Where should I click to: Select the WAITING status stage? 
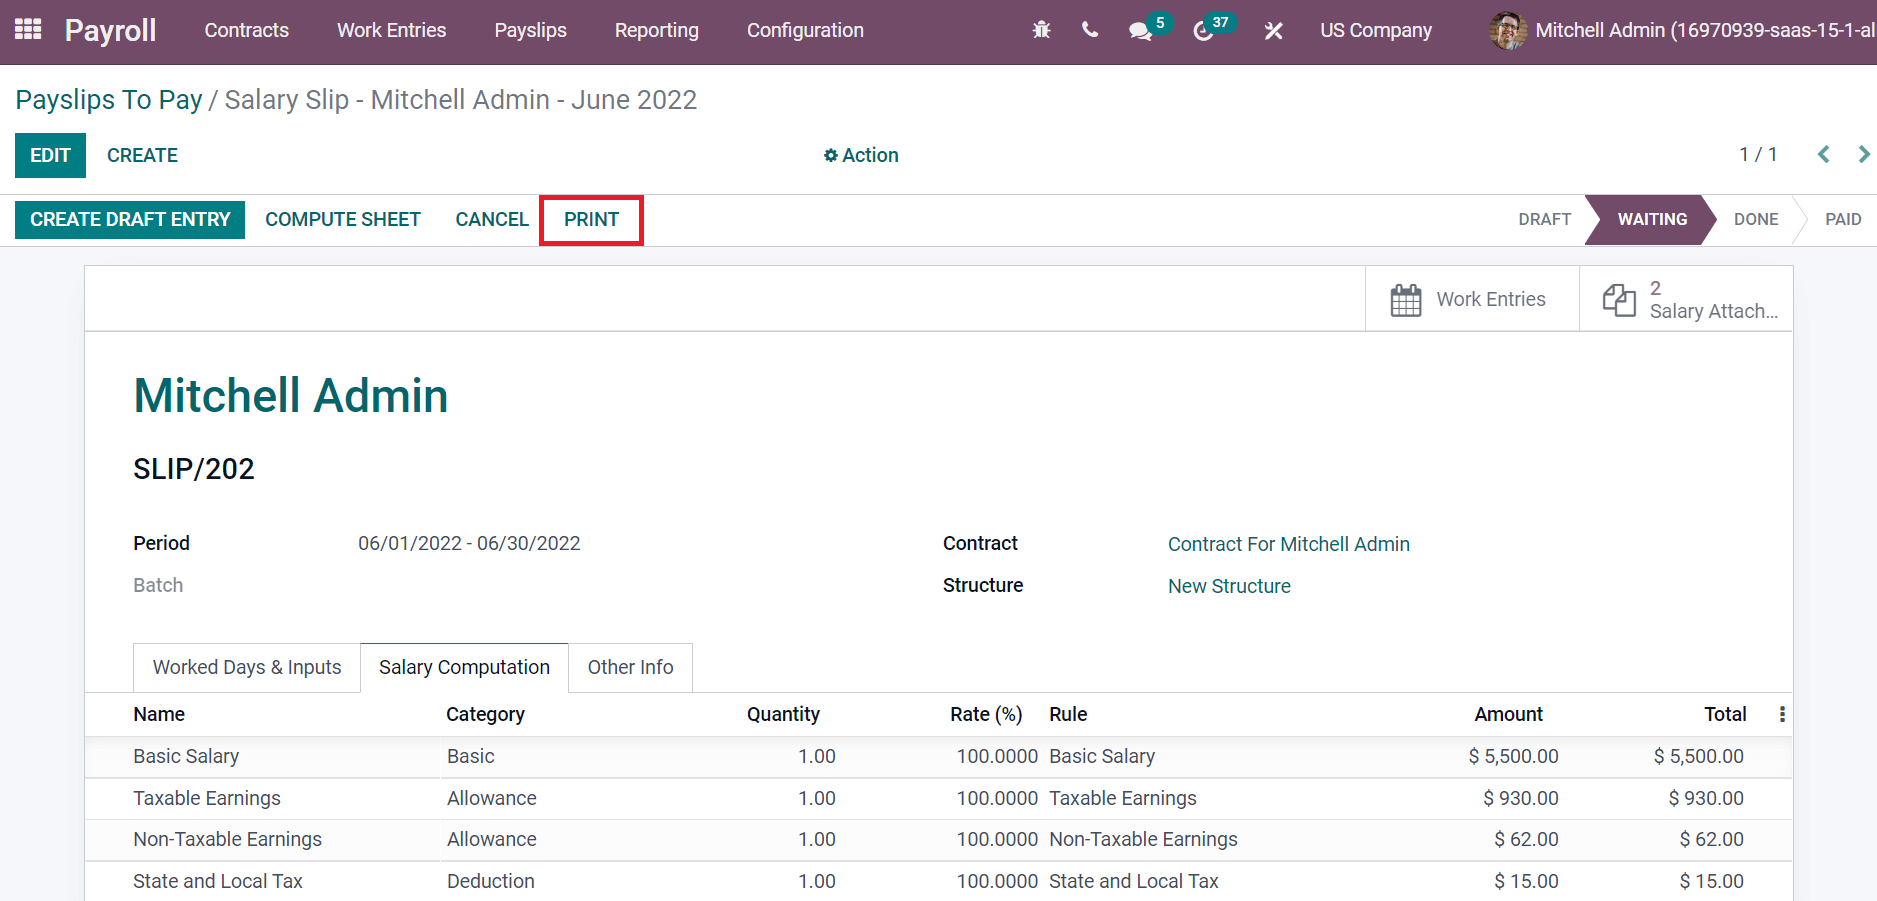click(1652, 219)
